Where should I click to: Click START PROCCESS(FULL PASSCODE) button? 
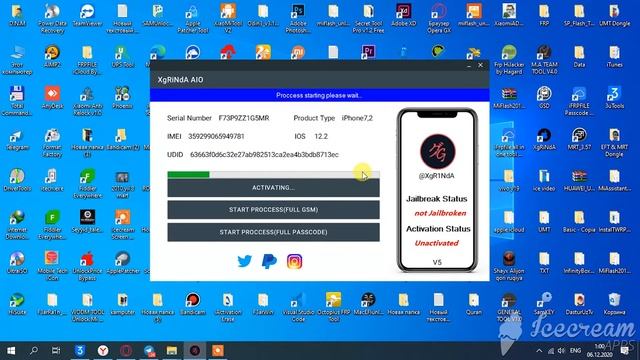click(273, 232)
